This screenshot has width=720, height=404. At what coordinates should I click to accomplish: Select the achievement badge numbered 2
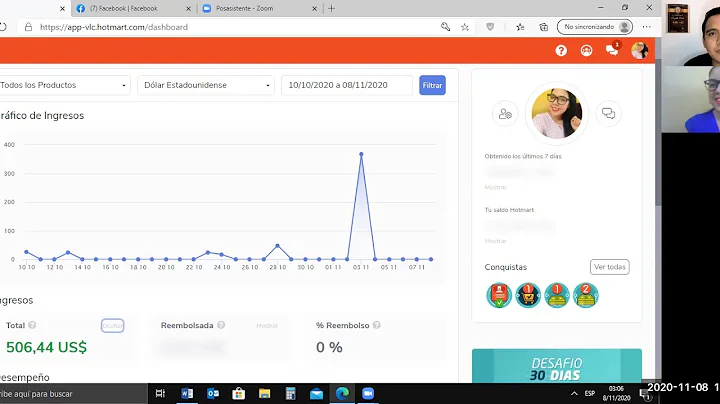click(586, 295)
